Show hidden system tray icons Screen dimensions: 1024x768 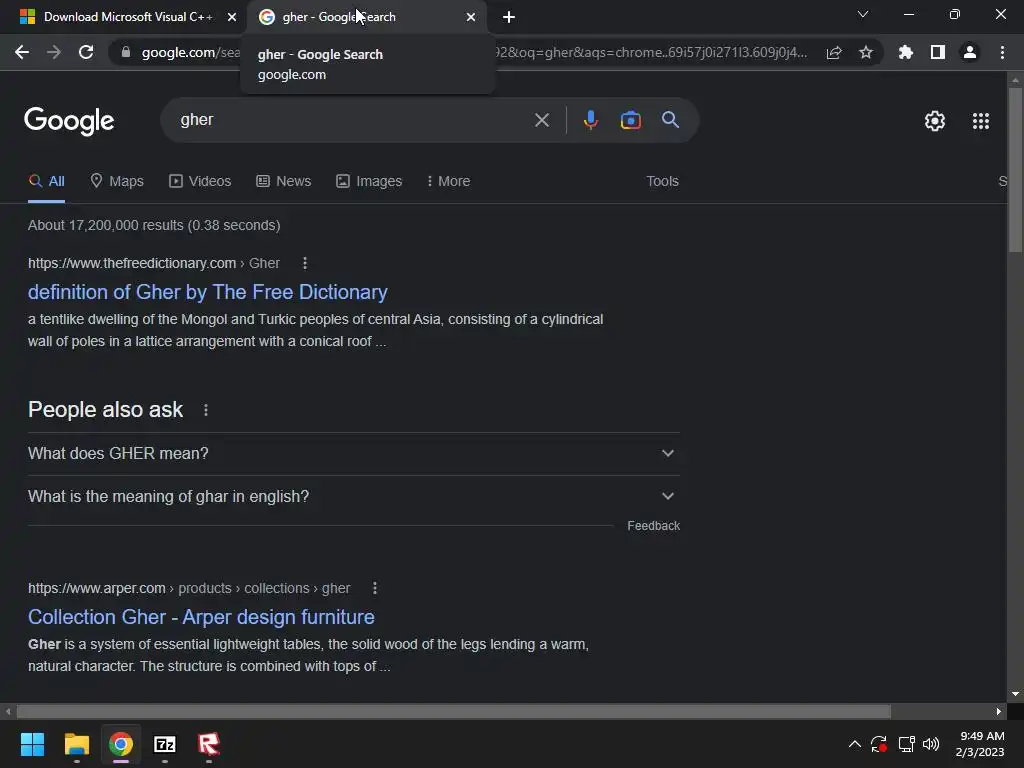[x=854, y=744]
